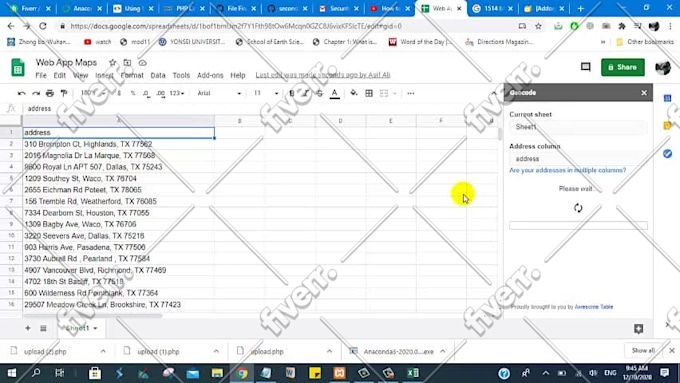The height and width of the screenshot is (383, 680).
Task: Click the green Share button
Action: tap(623, 67)
